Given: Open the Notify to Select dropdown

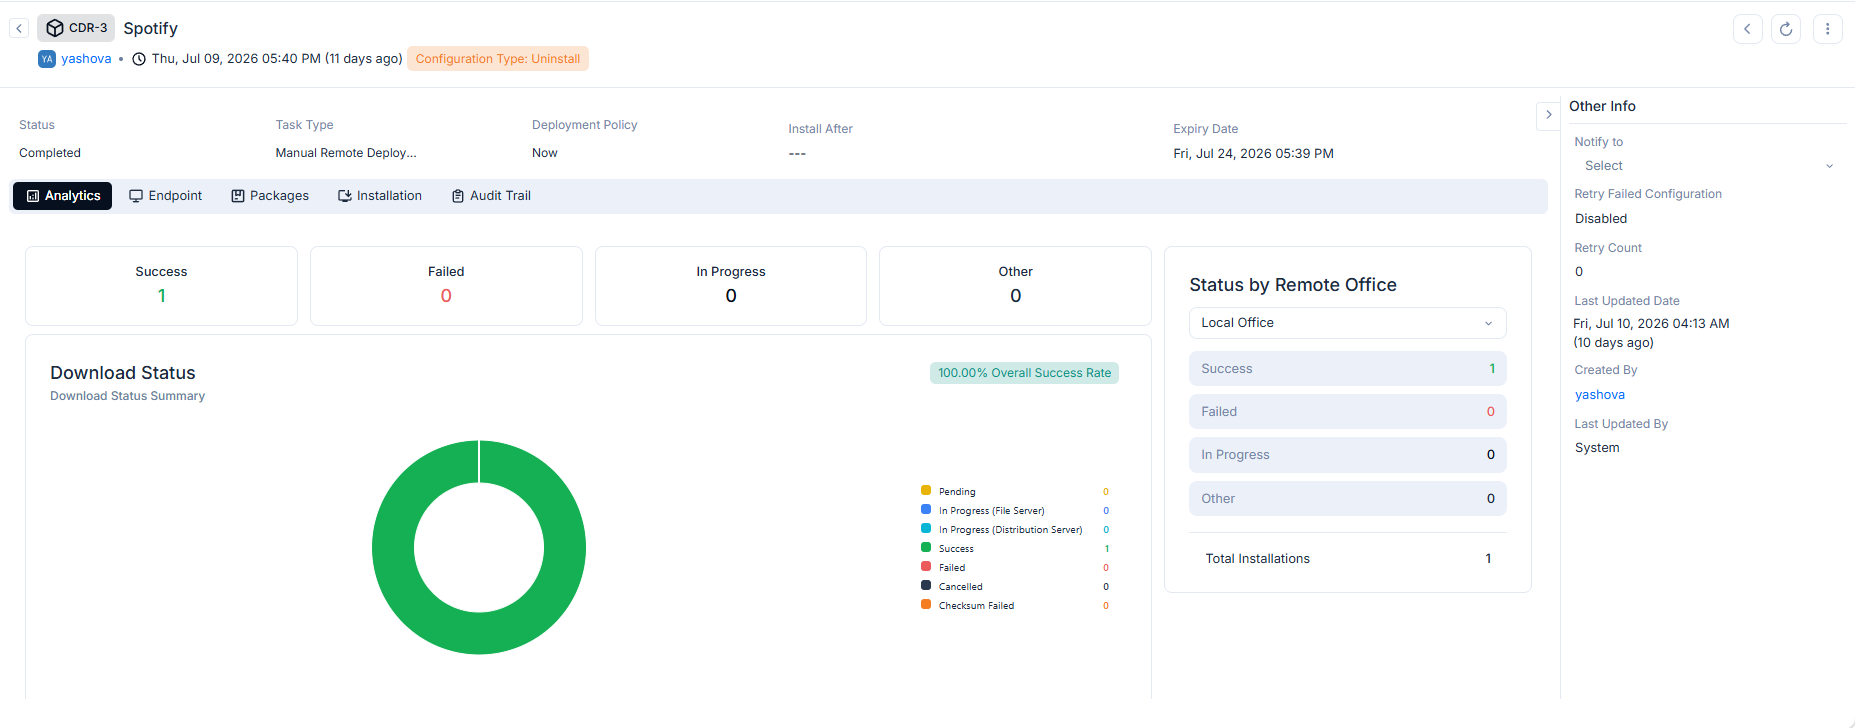Looking at the screenshot, I should (x=1708, y=166).
